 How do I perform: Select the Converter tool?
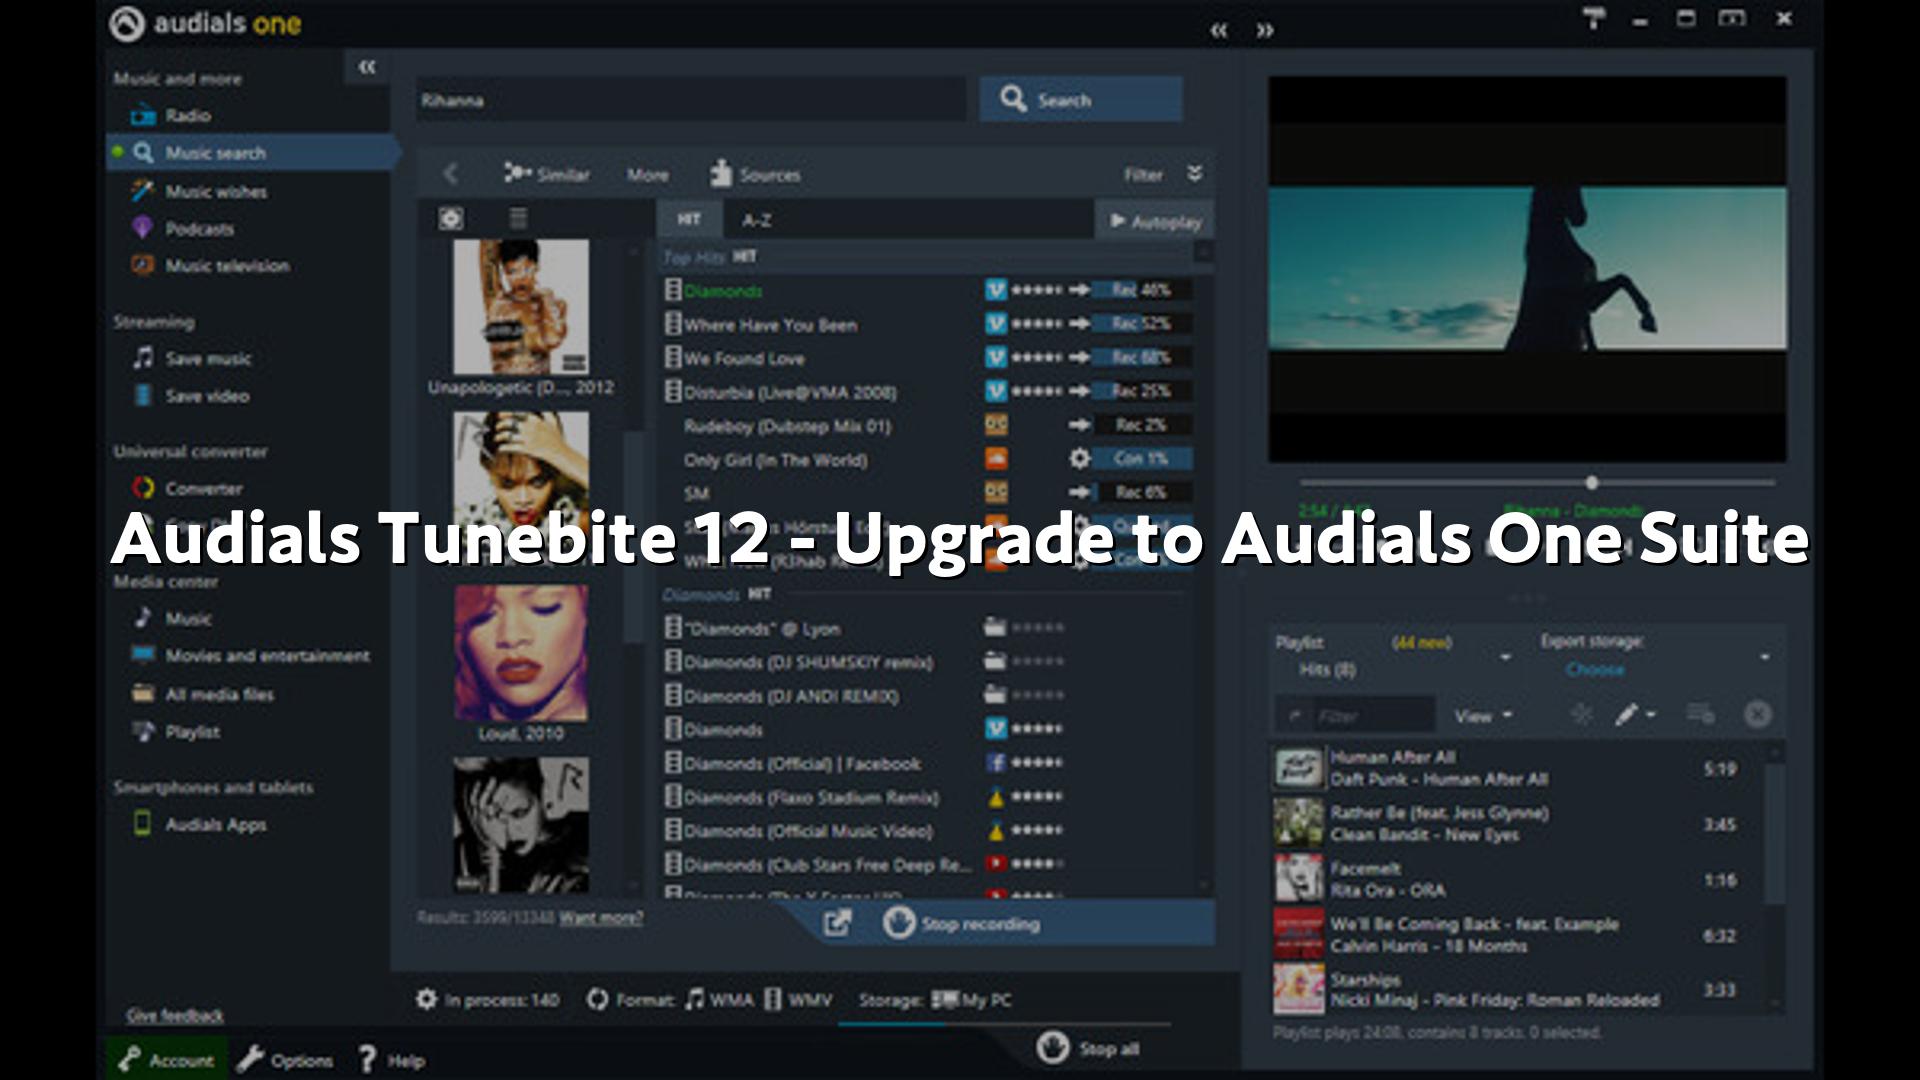[x=203, y=489]
